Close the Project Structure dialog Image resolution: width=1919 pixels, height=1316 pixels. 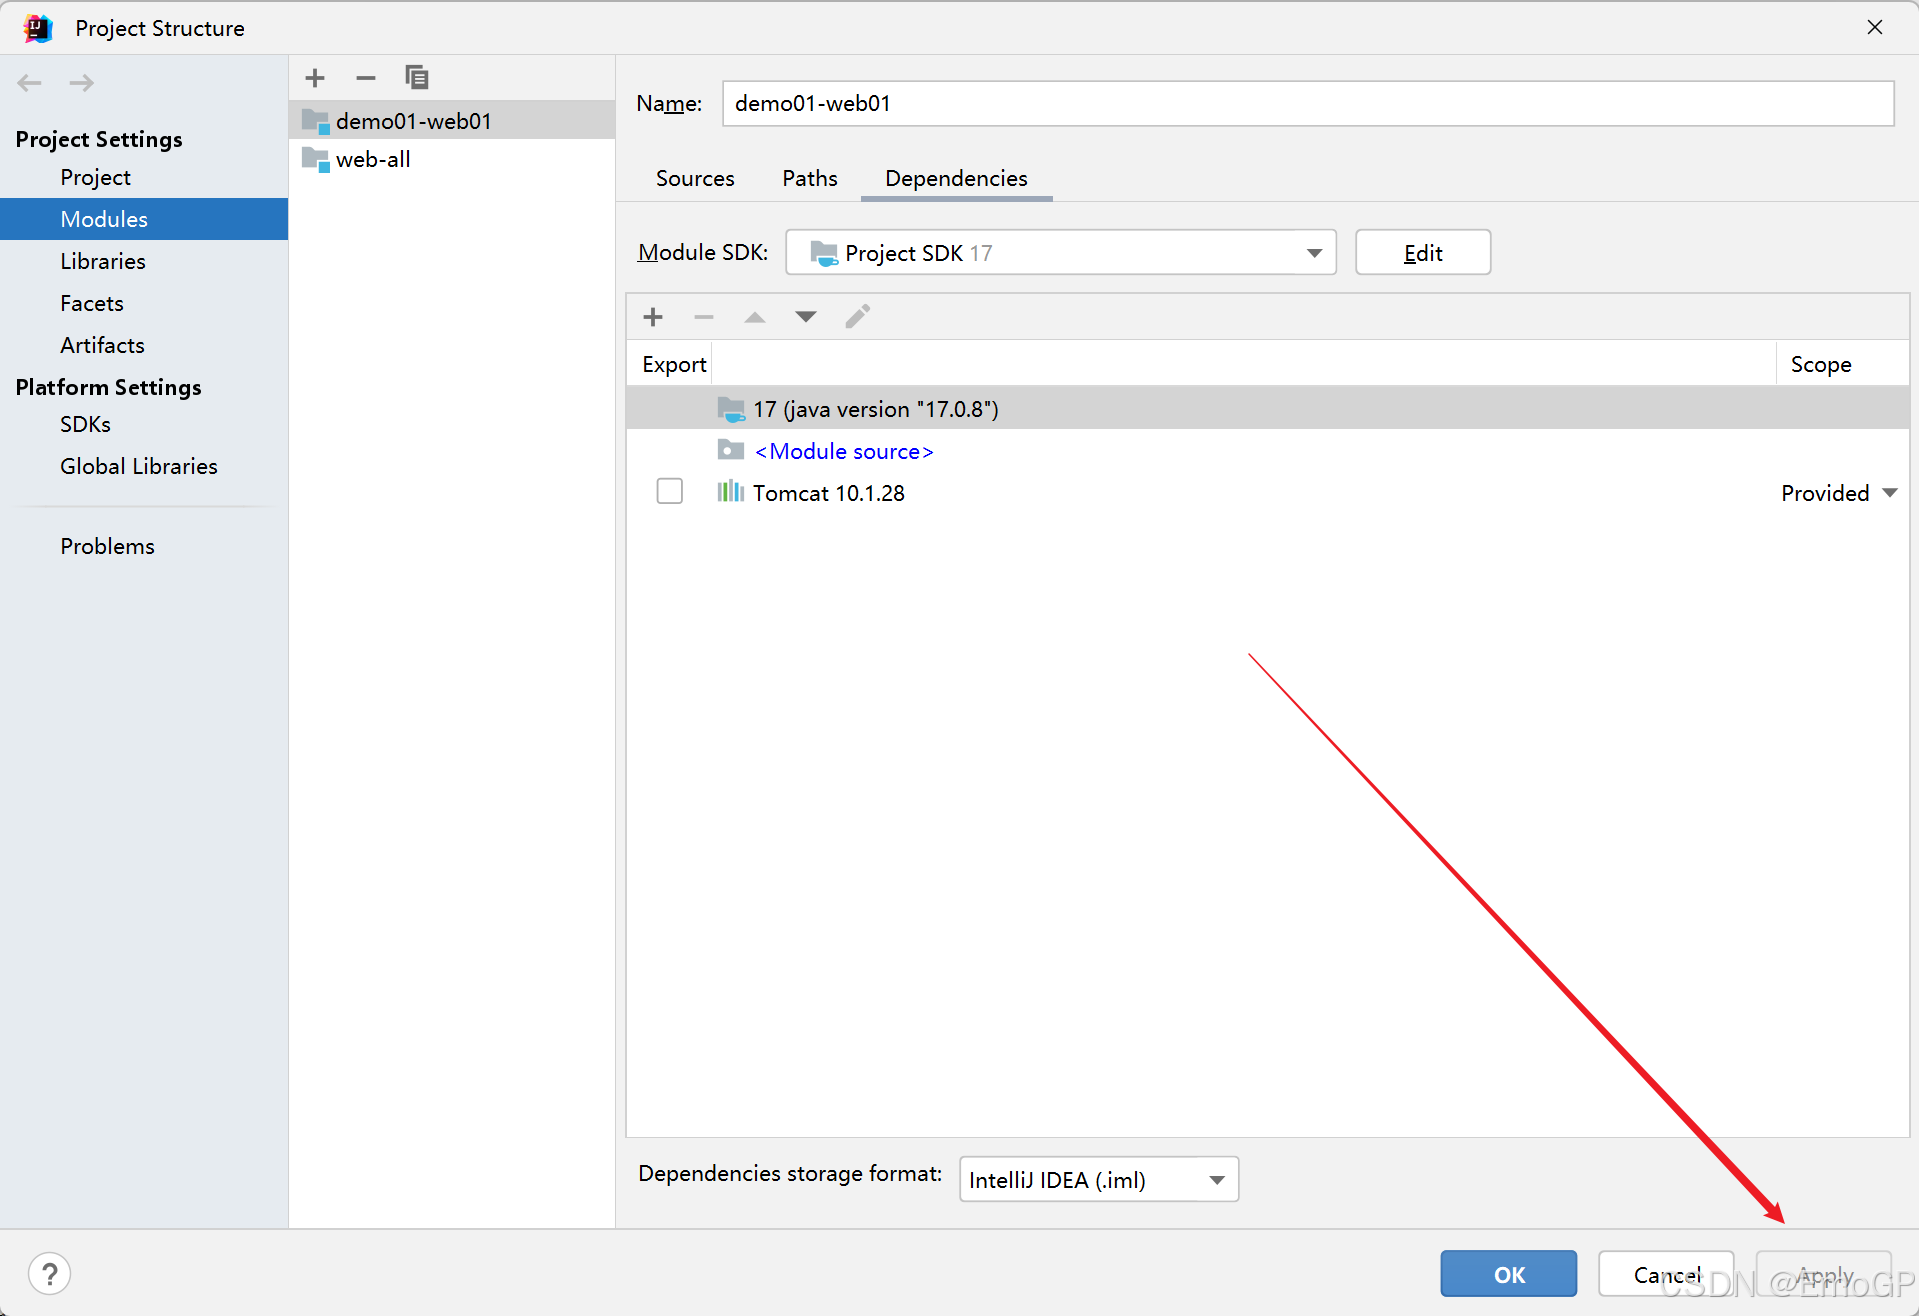[1875, 27]
